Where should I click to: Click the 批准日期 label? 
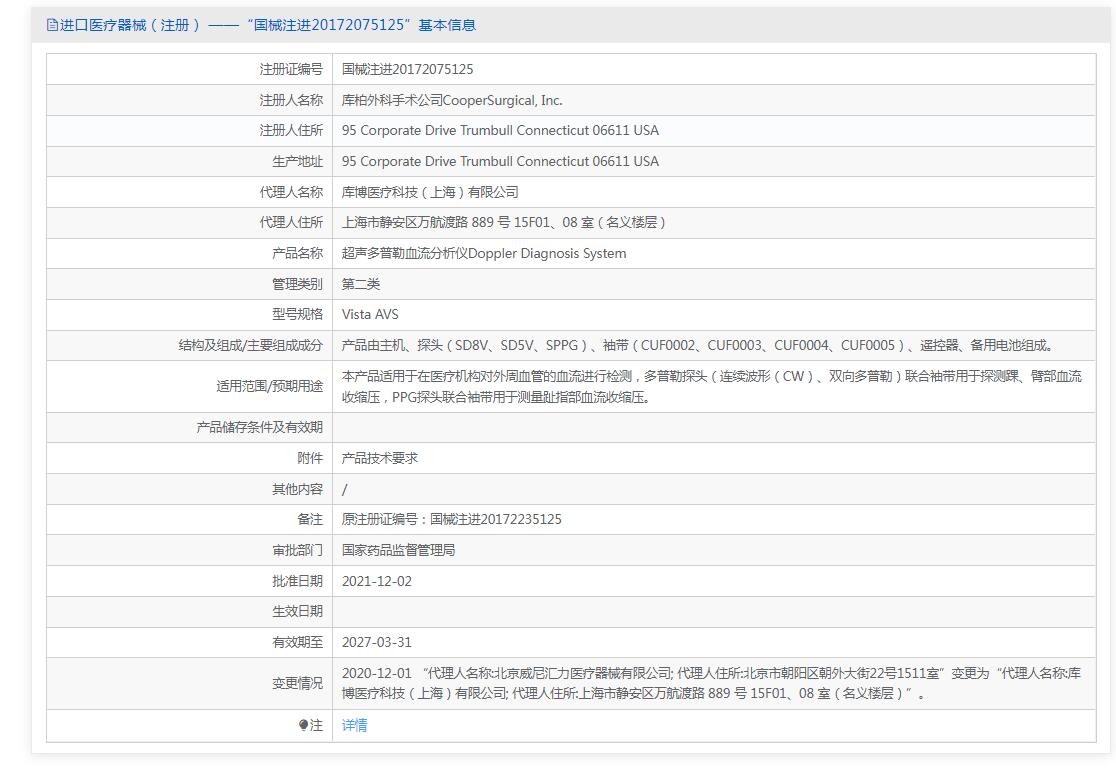pos(298,581)
